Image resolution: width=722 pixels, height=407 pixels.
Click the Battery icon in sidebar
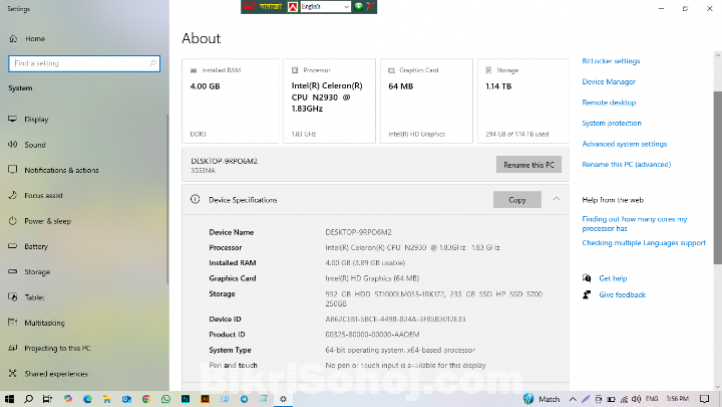pyautogui.click(x=13, y=246)
